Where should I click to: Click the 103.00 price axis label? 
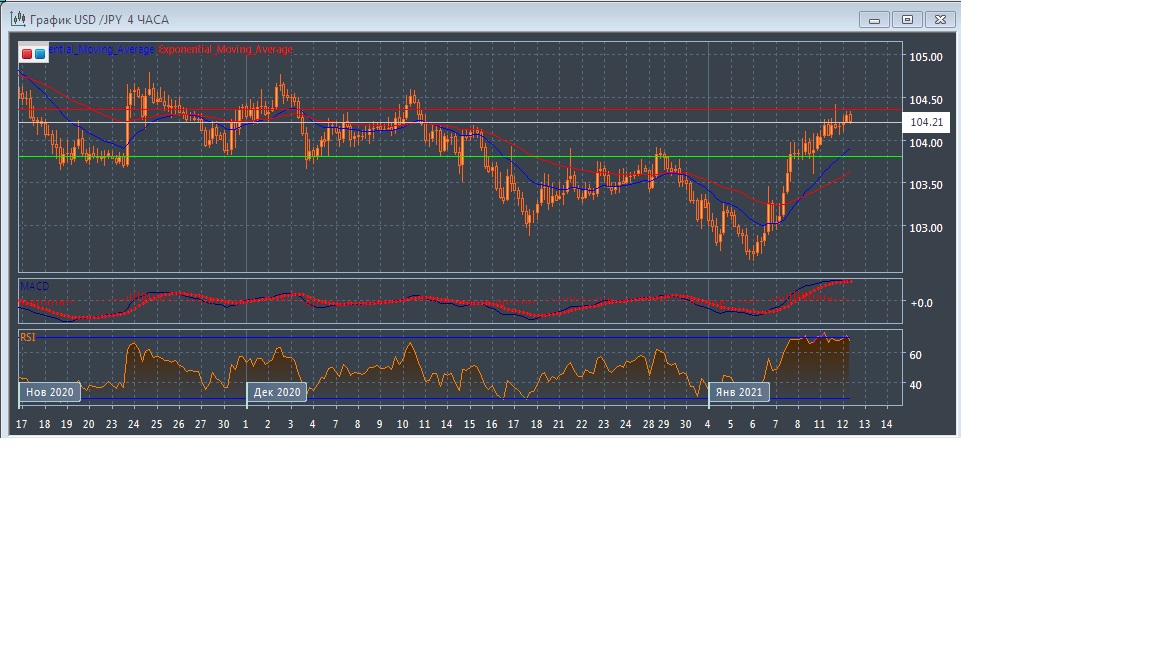925,228
